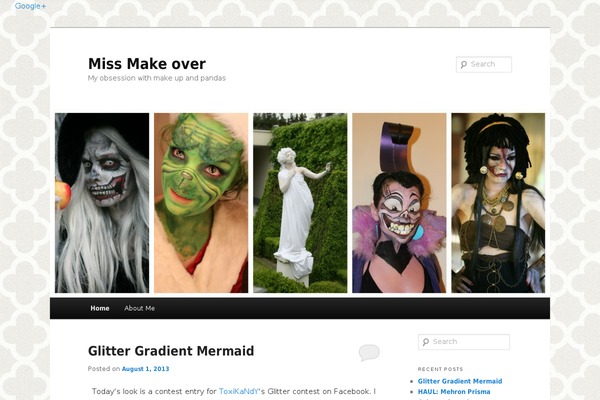Click the magnifier icon in header search
The width and height of the screenshot is (600, 400).
tap(464, 65)
